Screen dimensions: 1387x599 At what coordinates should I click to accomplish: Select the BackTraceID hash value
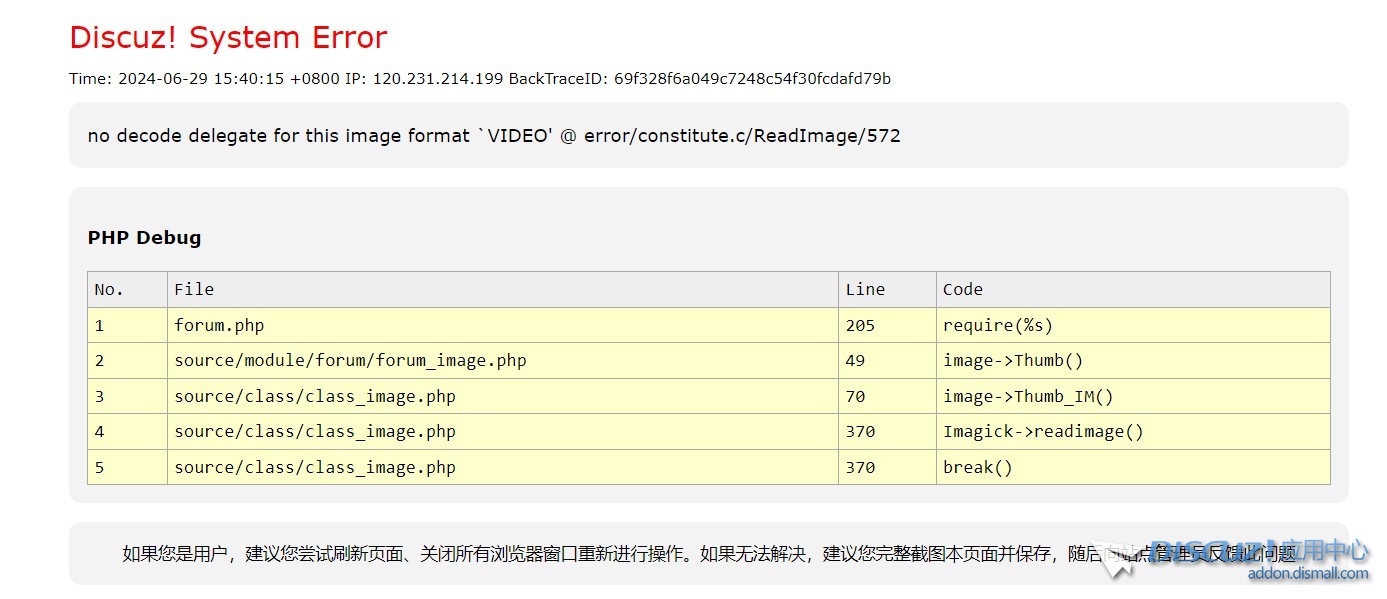pyautogui.click(x=752, y=79)
